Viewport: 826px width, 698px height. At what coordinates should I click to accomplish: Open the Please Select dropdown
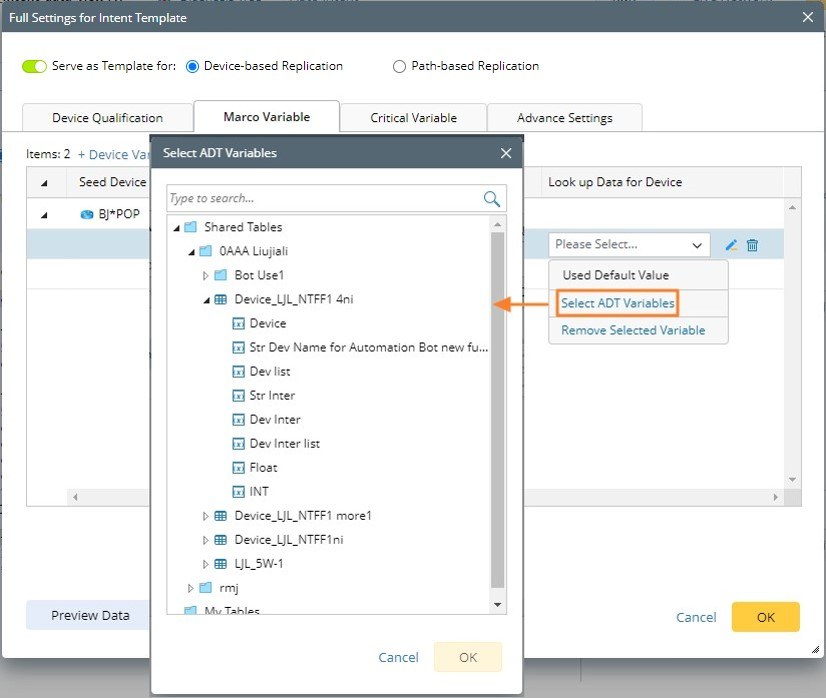[x=629, y=245]
